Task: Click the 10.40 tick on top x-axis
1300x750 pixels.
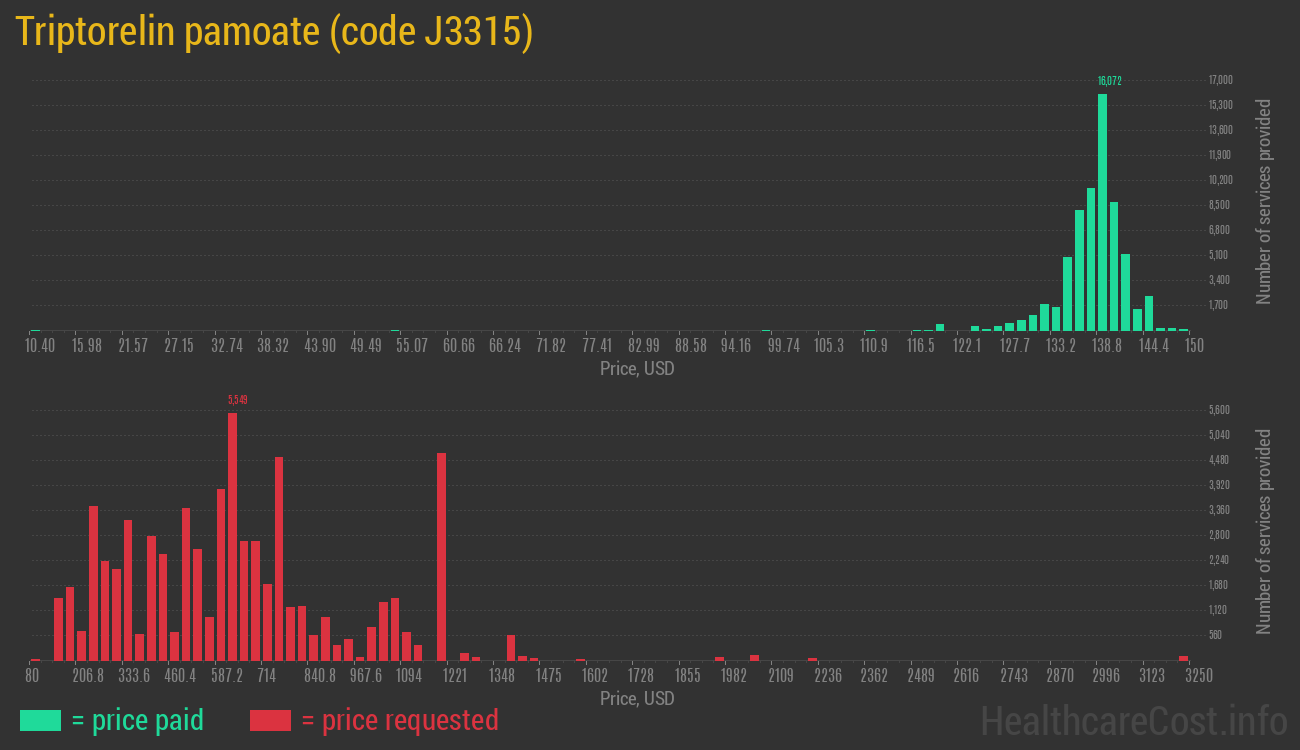Action: pyautogui.click(x=40, y=346)
